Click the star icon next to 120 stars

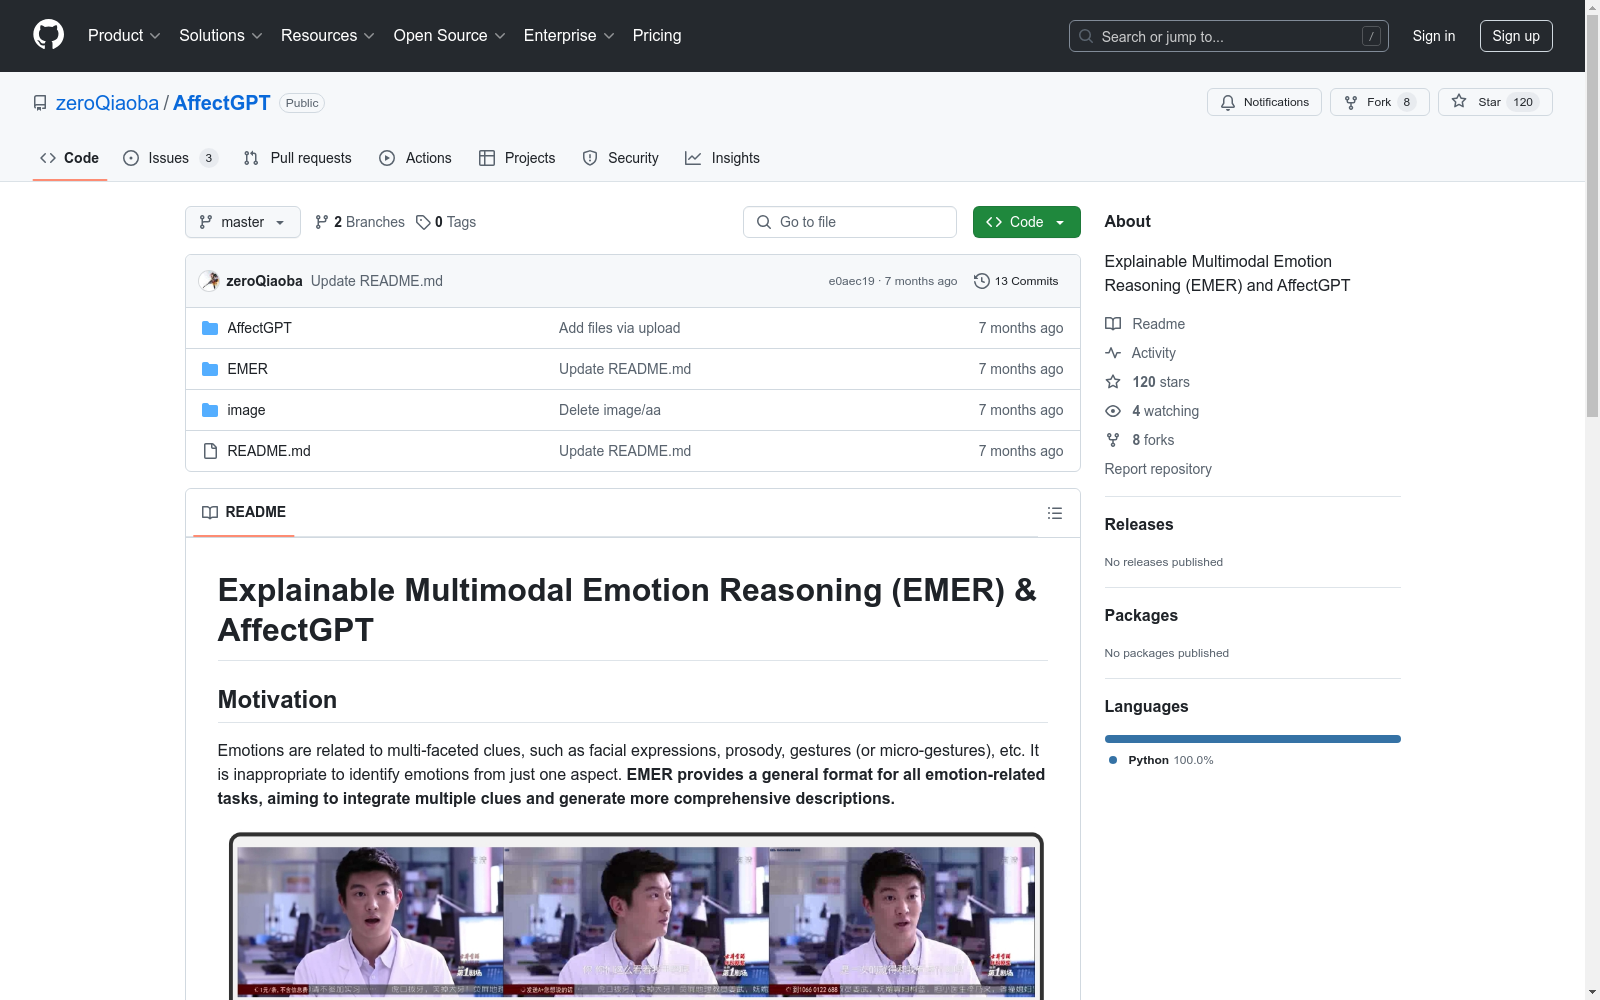pyautogui.click(x=1113, y=382)
